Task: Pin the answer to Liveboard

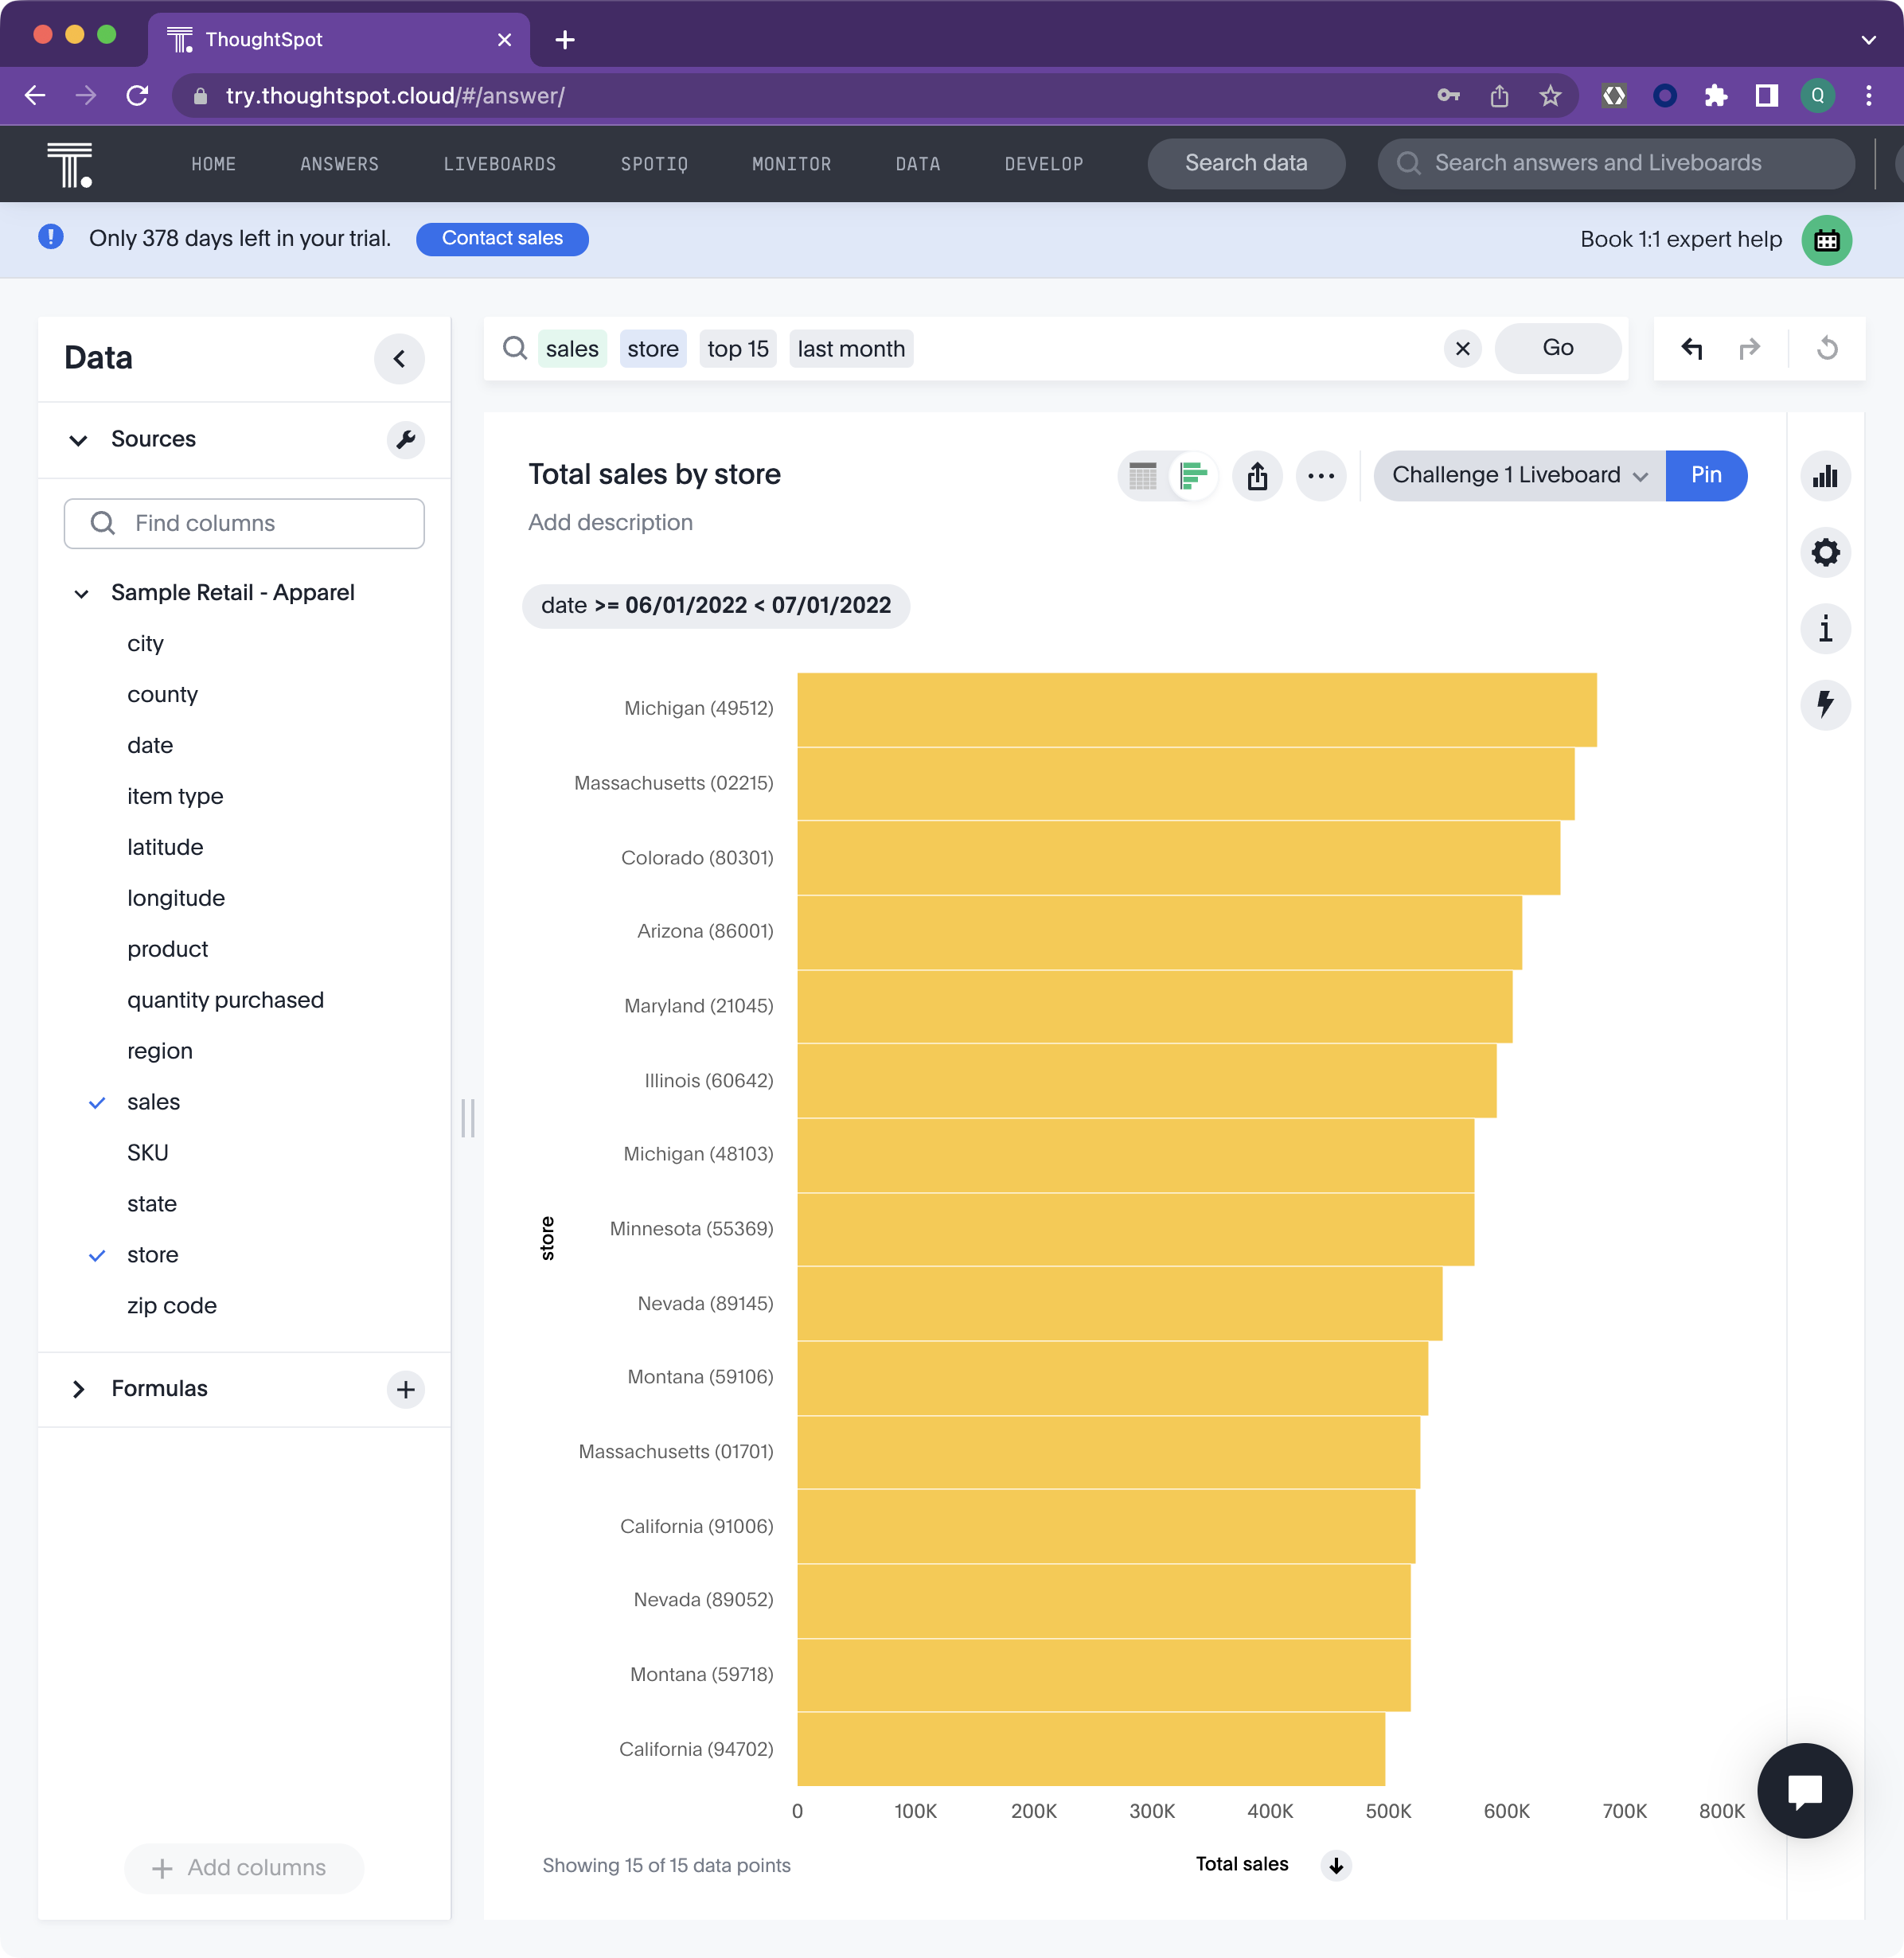Action: tap(1706, 475)
